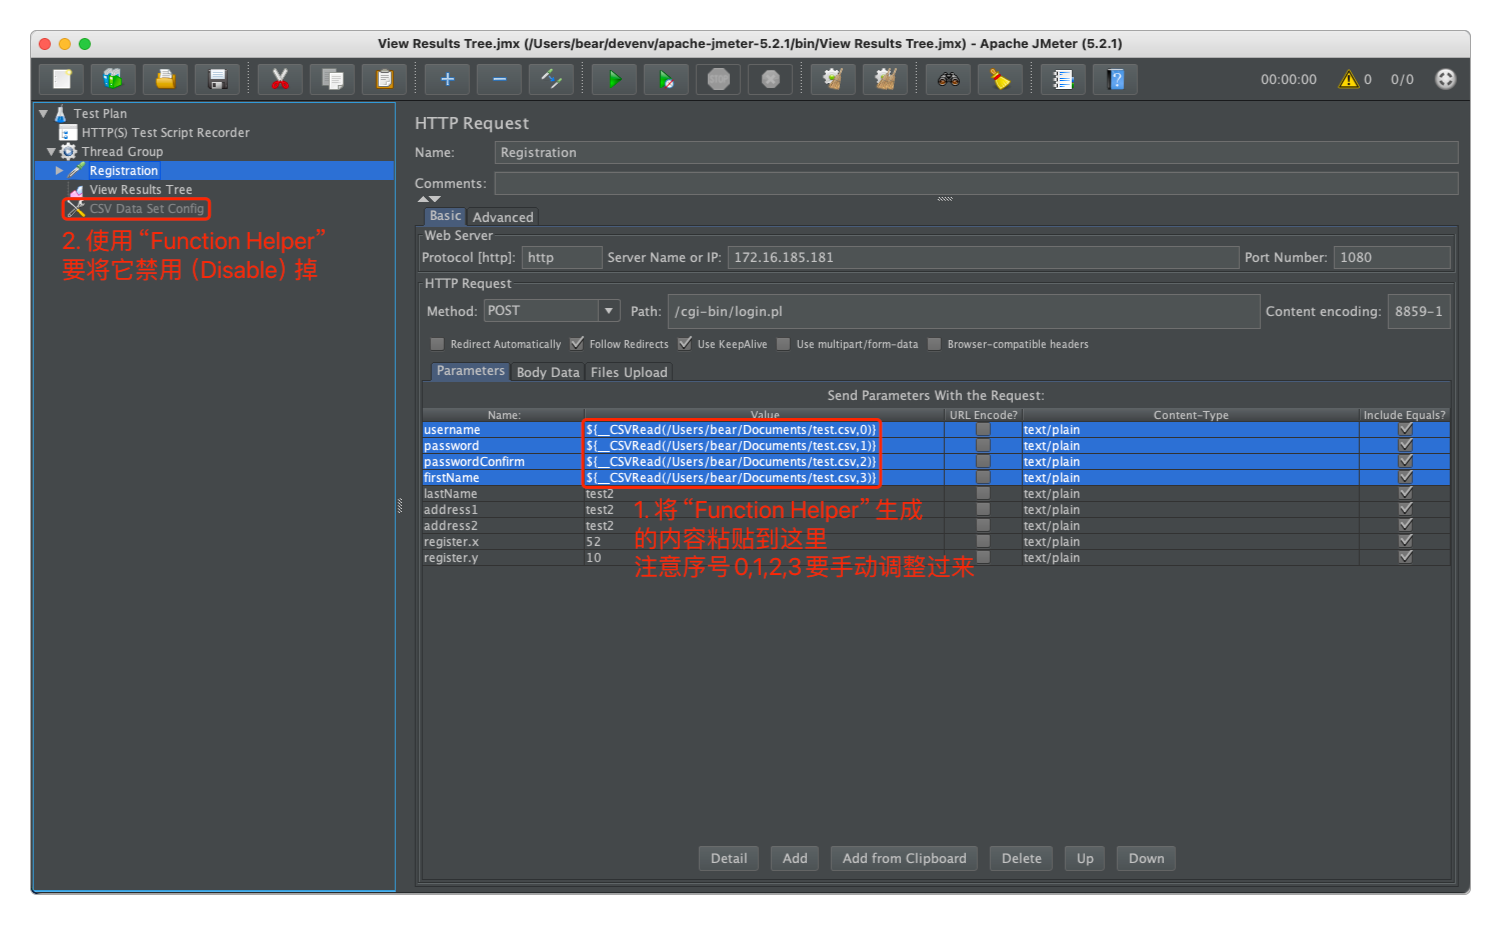Collapse the Test Plan tree node

[43, 114]
